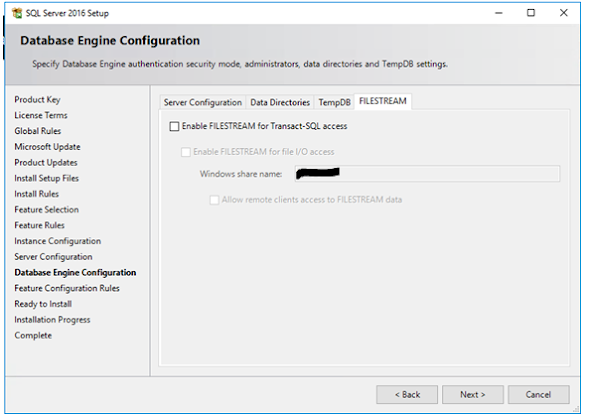Click the Database Engine Configuration page heading
Viewport: 590px width, 415px height.
pos(110,41)
